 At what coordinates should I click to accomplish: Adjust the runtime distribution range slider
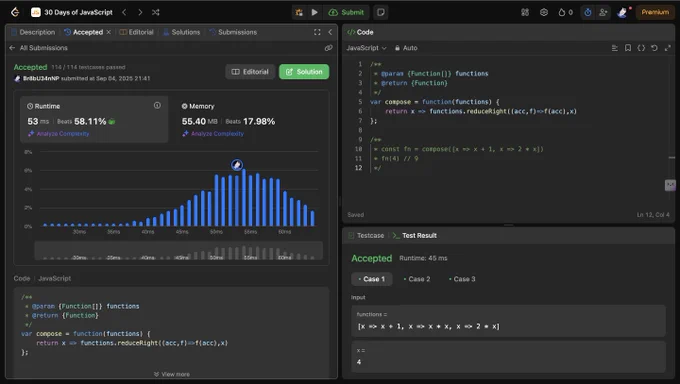tap(179, 251)
